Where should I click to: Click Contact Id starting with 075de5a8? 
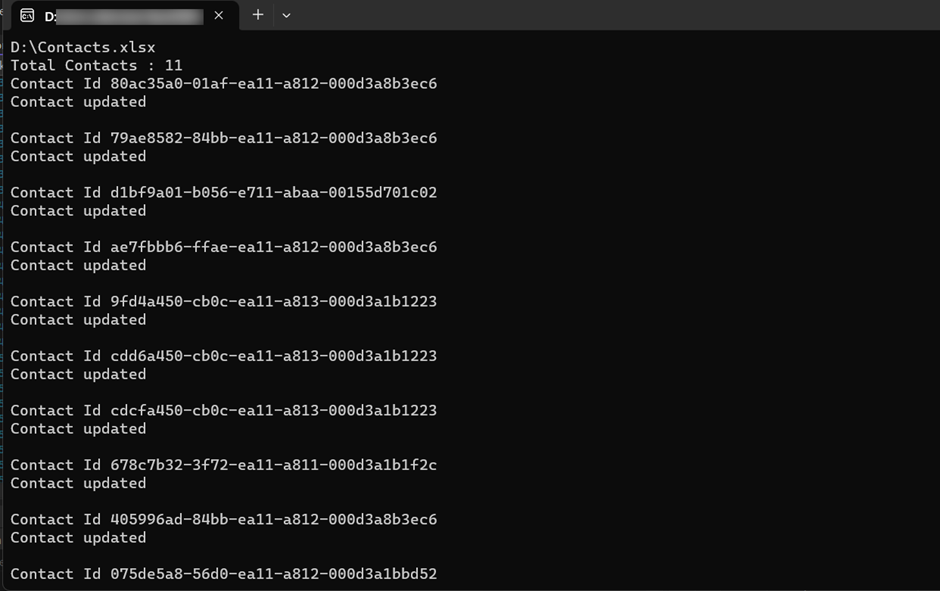(x=223, y=574)
